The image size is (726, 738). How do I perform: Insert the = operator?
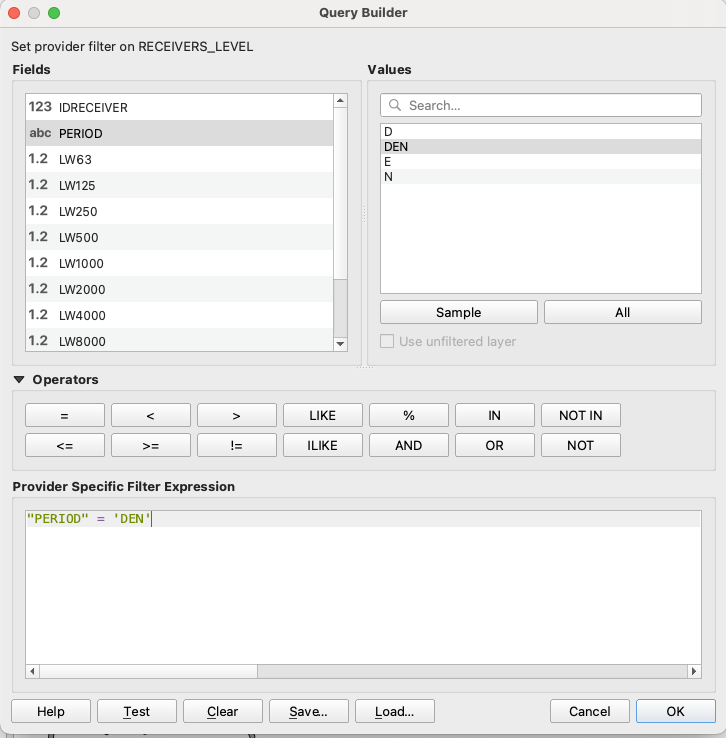point(65,416)
